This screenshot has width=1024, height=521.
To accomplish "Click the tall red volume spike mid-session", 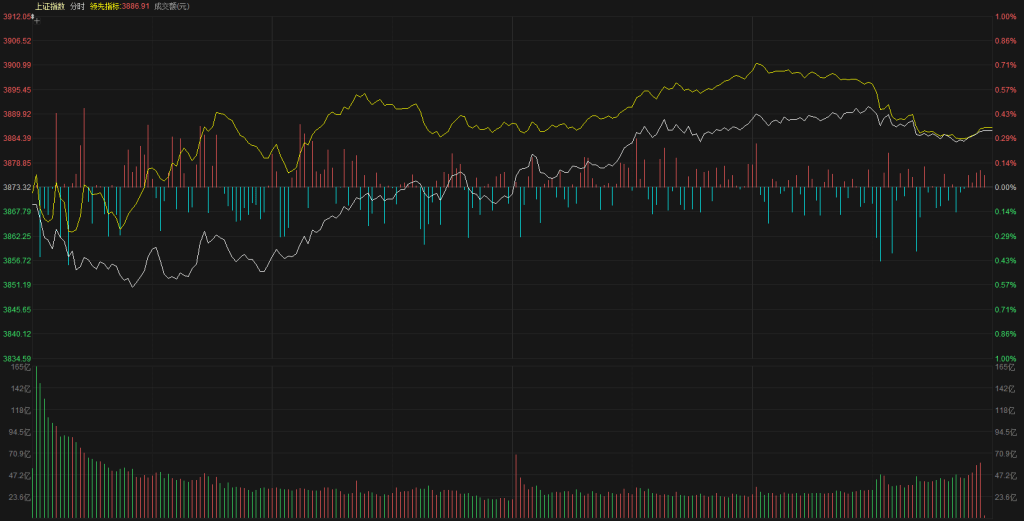I will point(516,487).
